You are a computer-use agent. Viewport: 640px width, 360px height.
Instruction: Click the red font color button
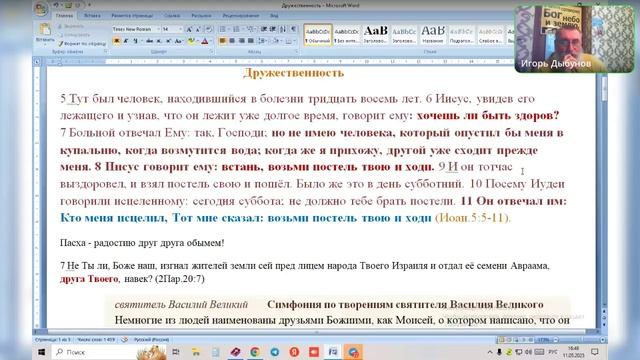click(x=205, y=41)
